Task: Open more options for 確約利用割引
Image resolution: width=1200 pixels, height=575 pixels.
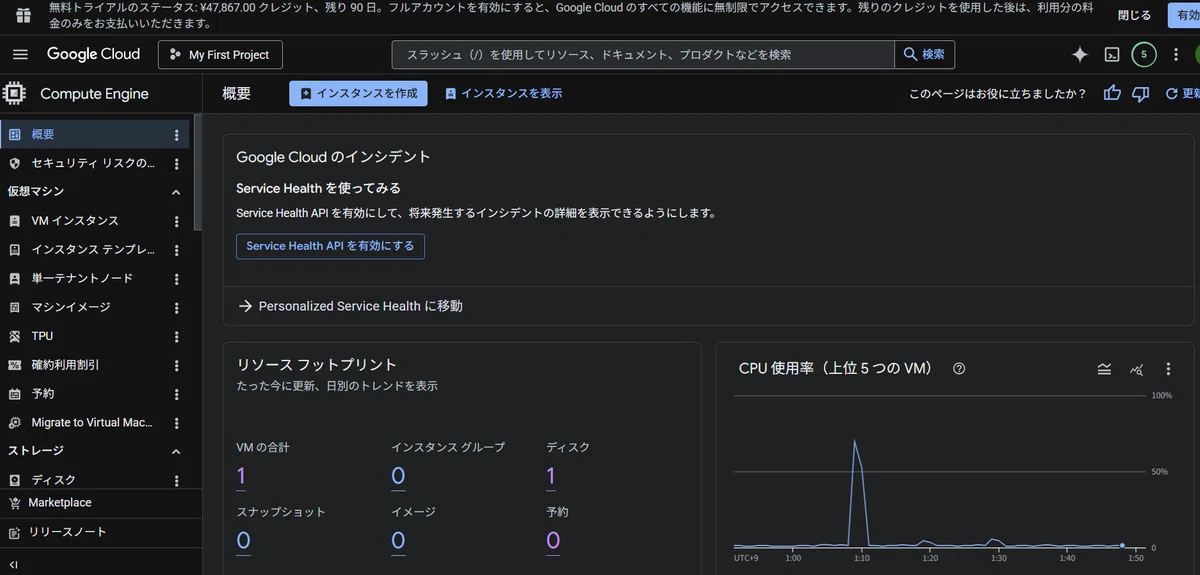Action: tap(177, 366)
